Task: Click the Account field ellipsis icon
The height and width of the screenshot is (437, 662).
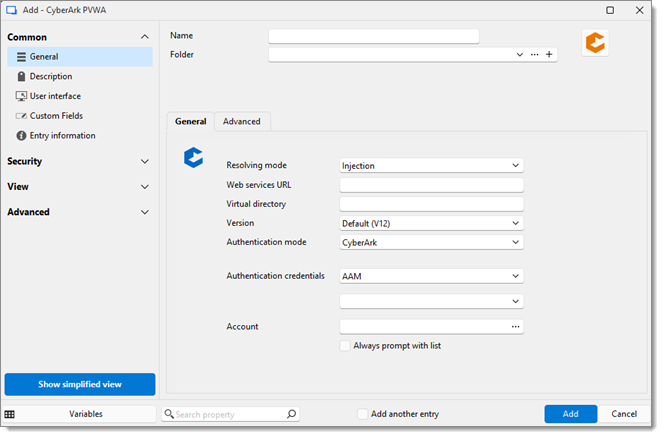Action: 515,327
